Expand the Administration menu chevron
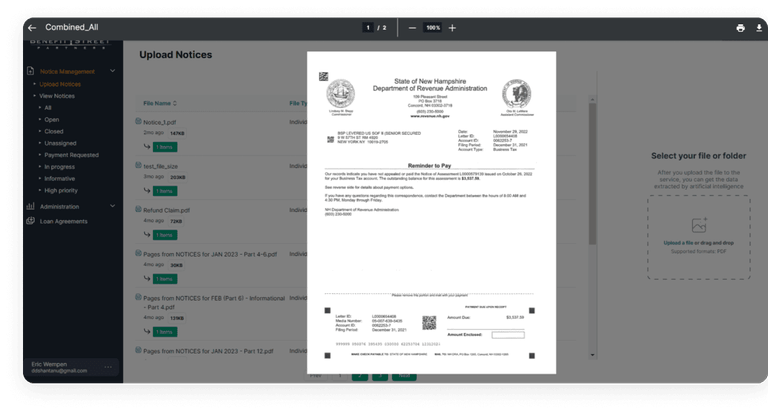The image size is (768, 411). (113, 206)
